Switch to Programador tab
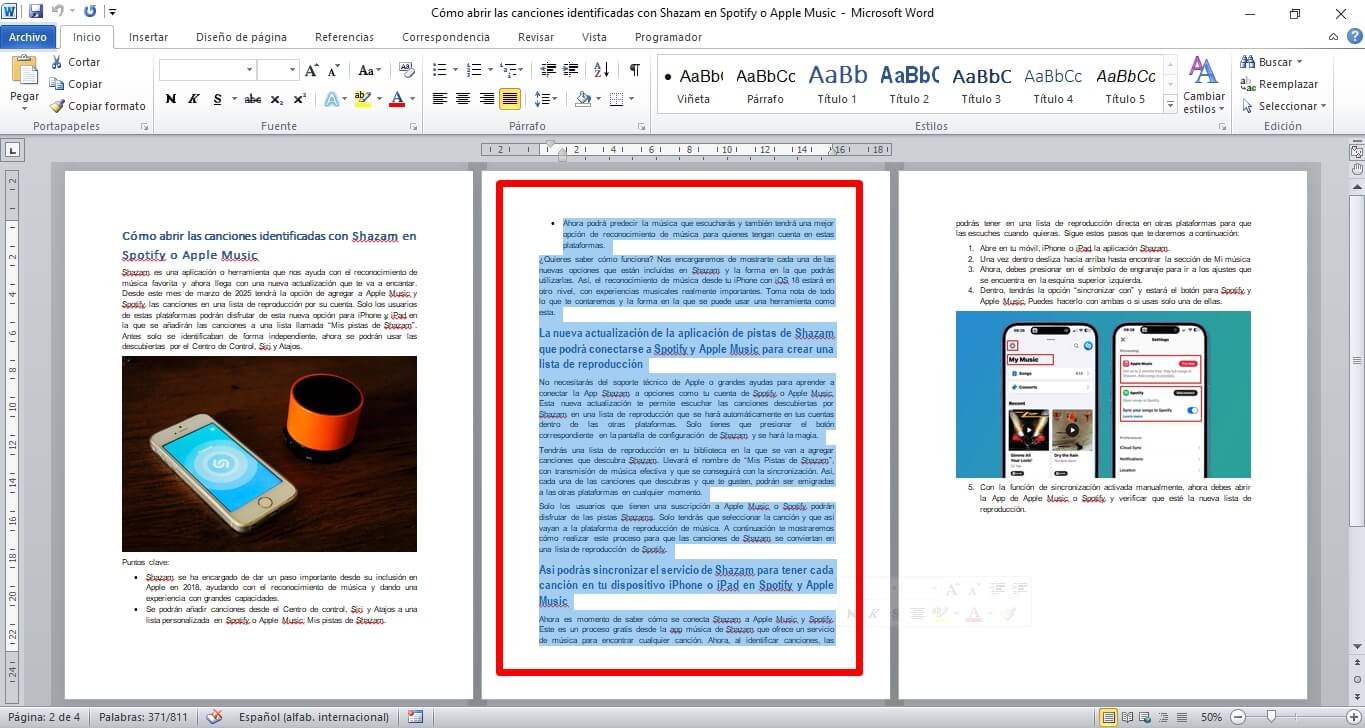Screen dimensions: 1365x728 [668, 37]
